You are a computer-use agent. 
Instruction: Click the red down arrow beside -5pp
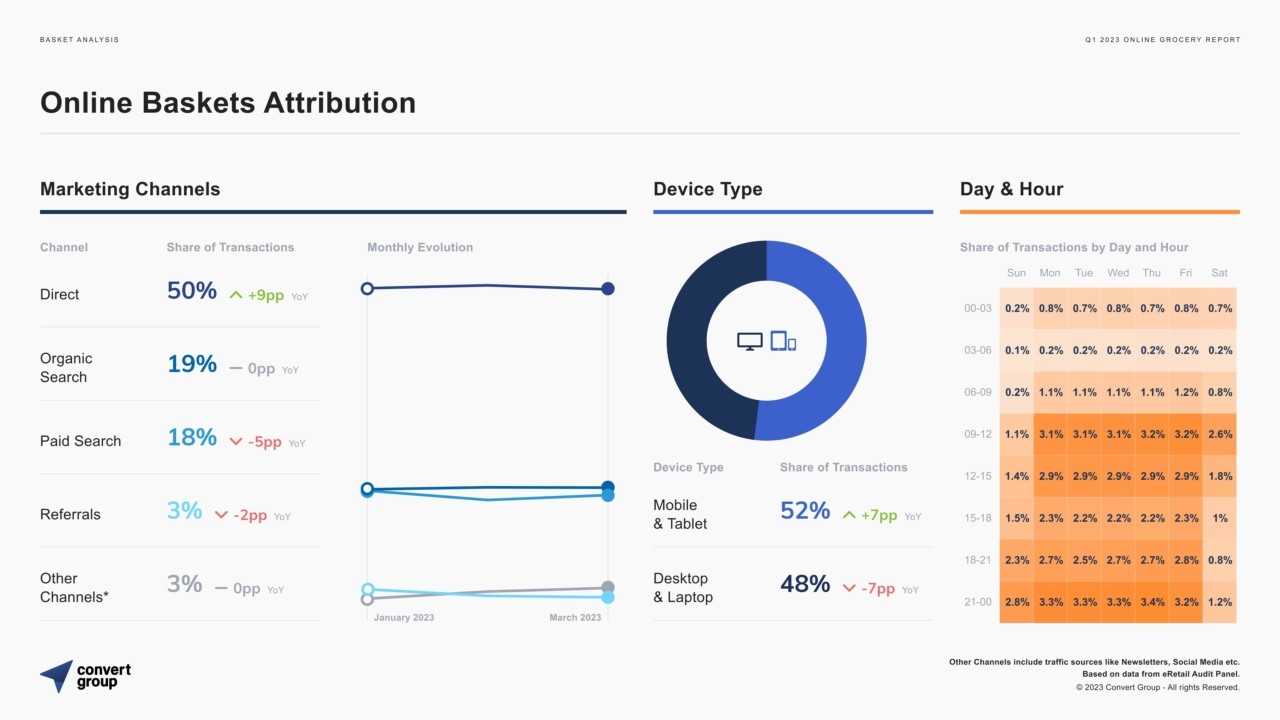[236, 442]
